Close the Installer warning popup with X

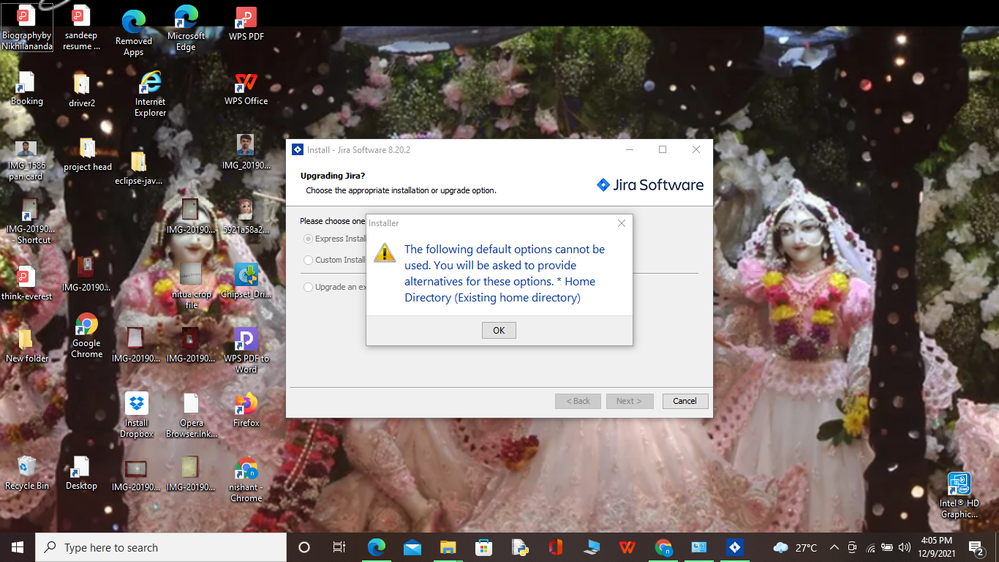coord(621,223)
